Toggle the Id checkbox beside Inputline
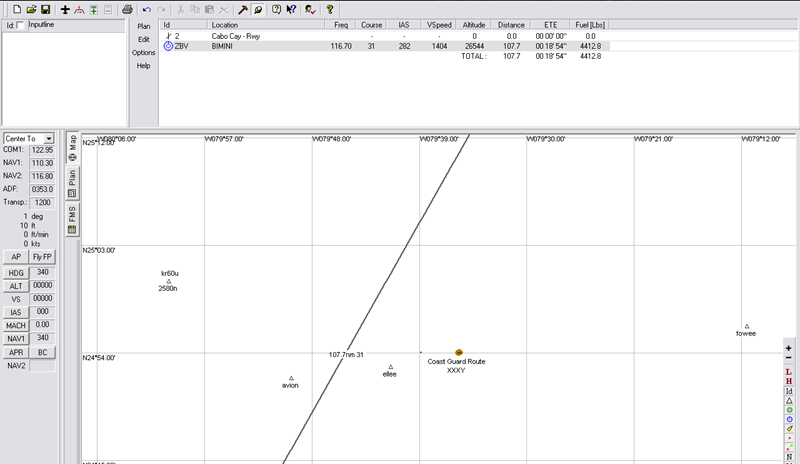 coord(22,23)
